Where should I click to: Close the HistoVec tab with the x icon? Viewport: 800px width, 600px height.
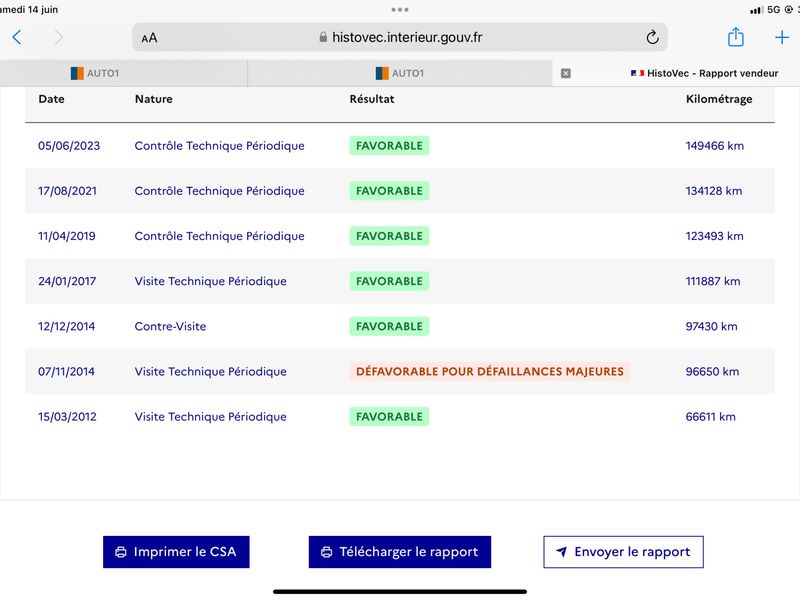click(x=565, y=73)
